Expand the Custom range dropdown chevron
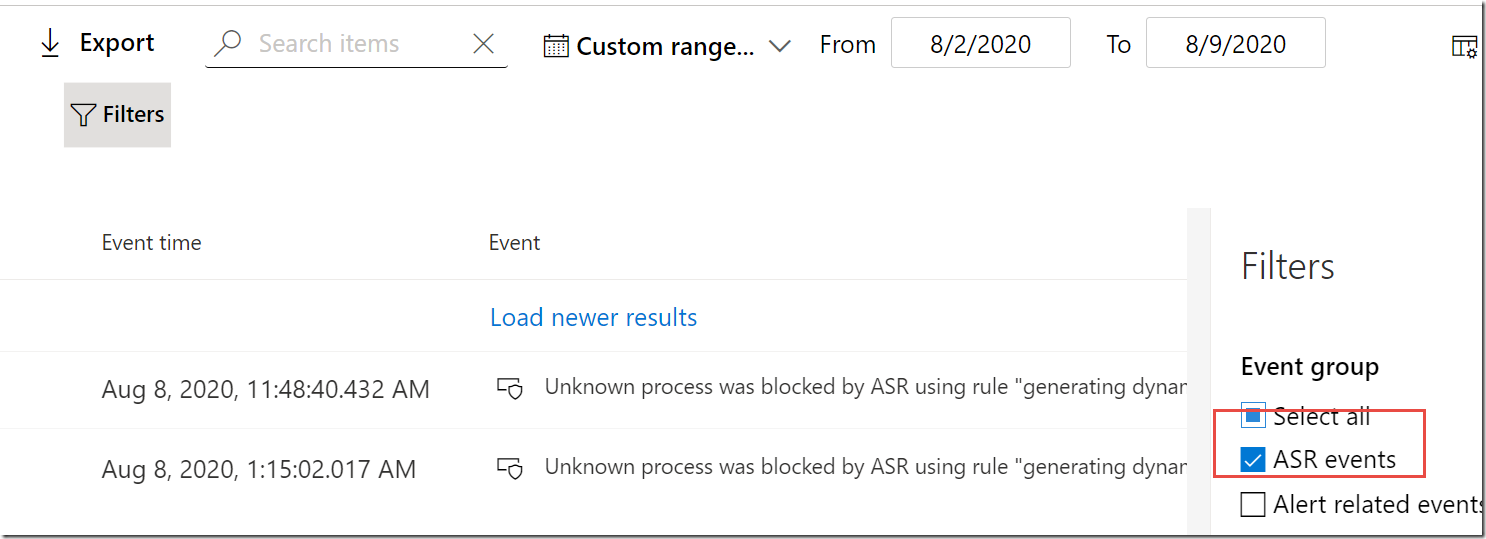 (780, 46)
